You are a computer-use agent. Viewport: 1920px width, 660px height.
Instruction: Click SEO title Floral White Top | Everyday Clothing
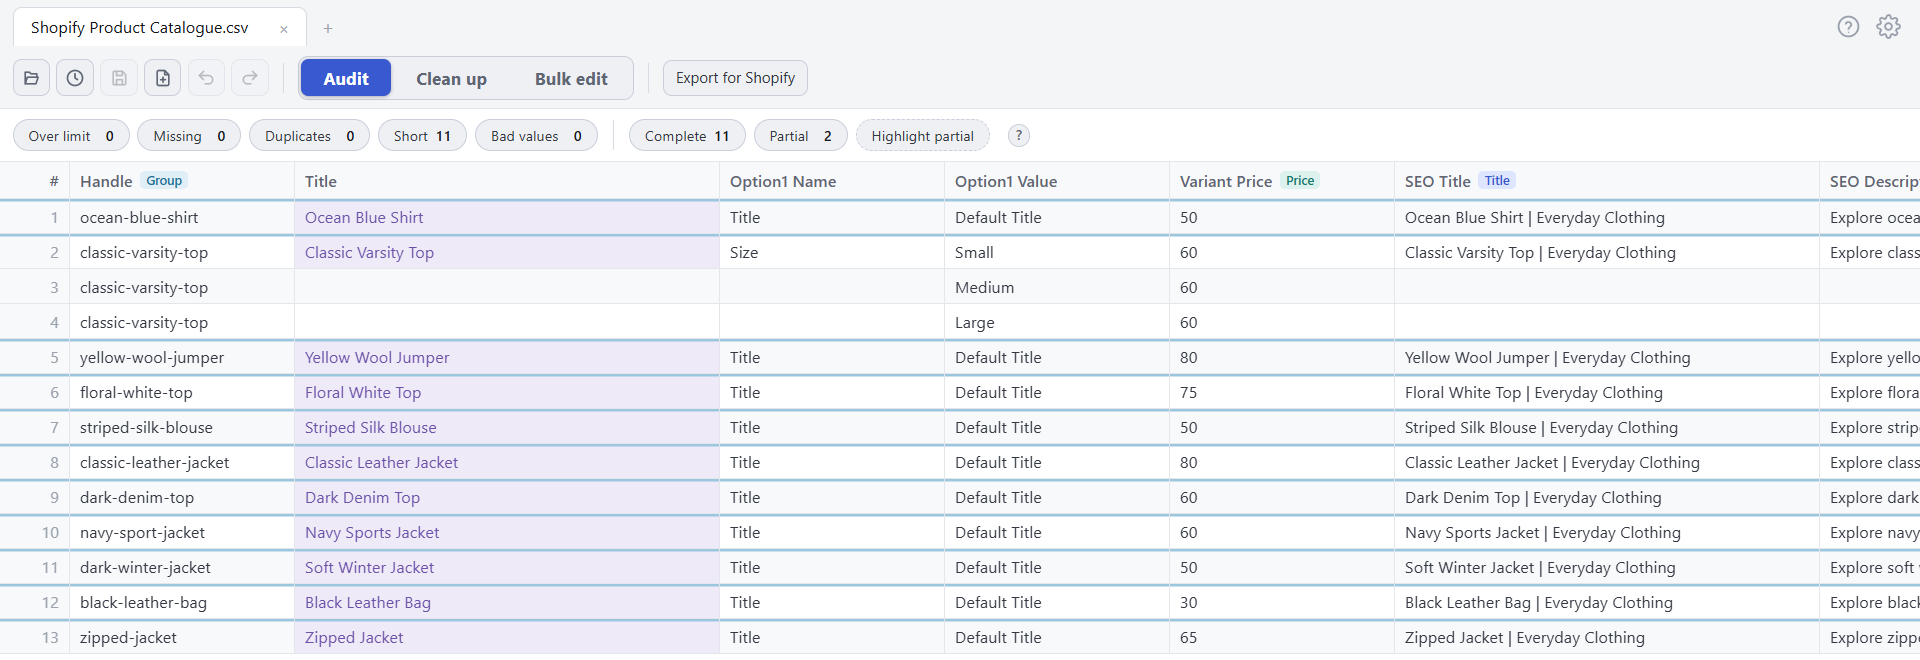(x=1607, y=393)
